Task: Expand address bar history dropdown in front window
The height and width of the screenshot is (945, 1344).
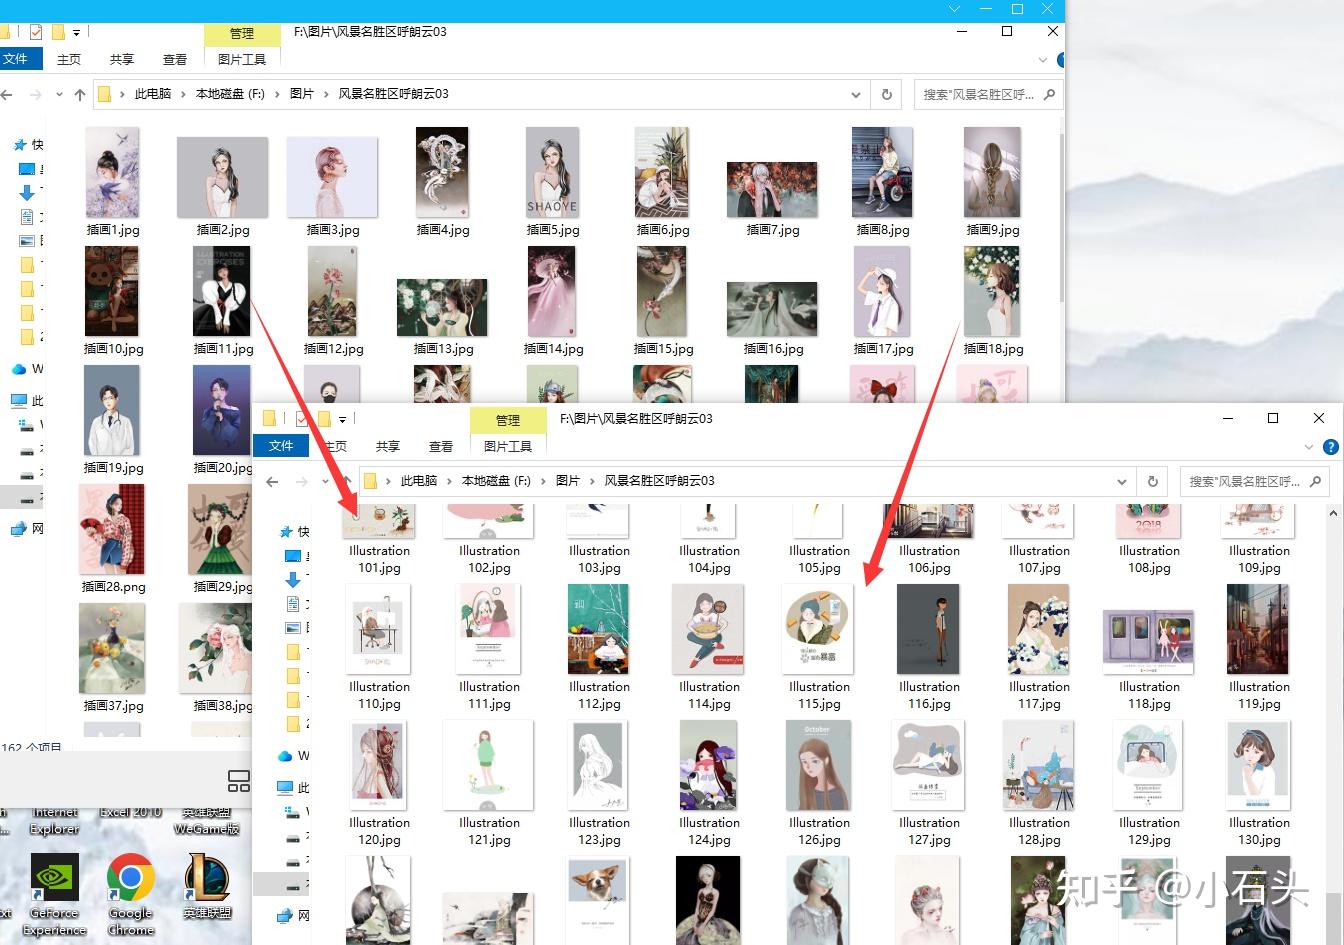Action: 1122,482
